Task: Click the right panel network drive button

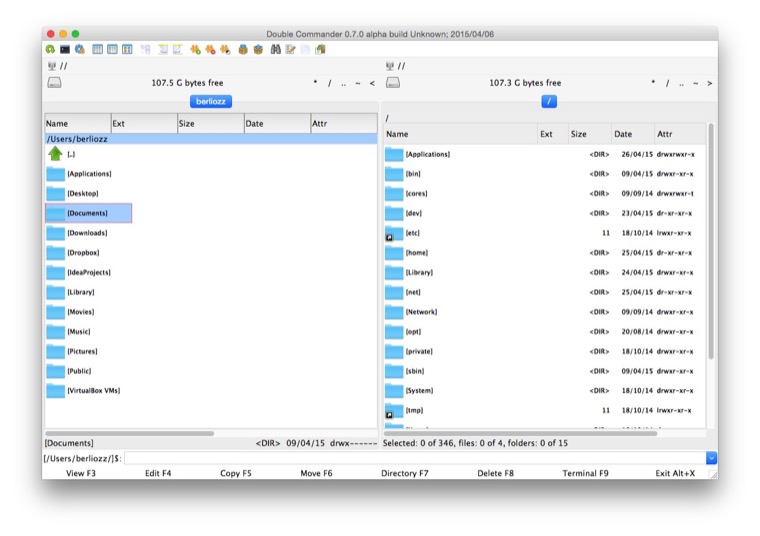Action: (396, 66)
